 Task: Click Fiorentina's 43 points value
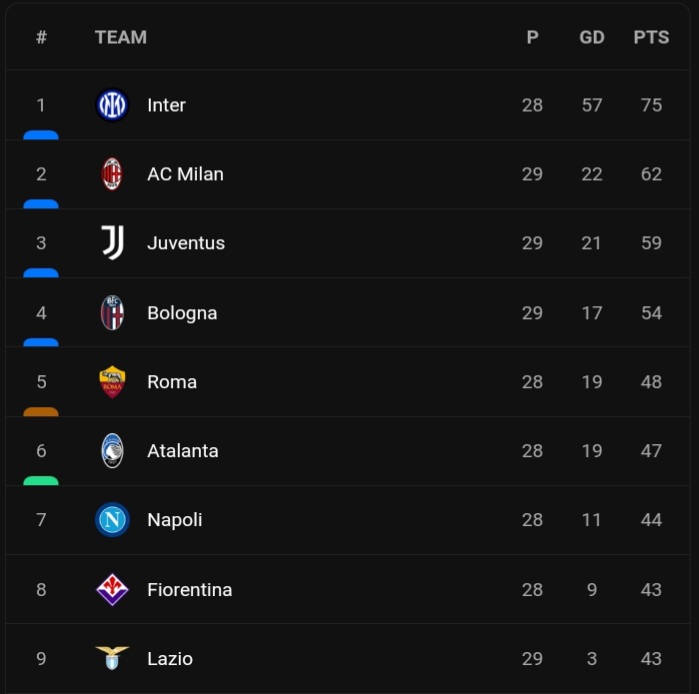tap(651, 590)
